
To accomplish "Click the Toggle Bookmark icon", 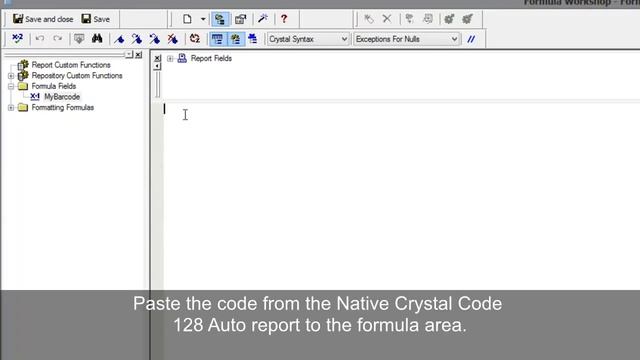I will pos(119,39).
